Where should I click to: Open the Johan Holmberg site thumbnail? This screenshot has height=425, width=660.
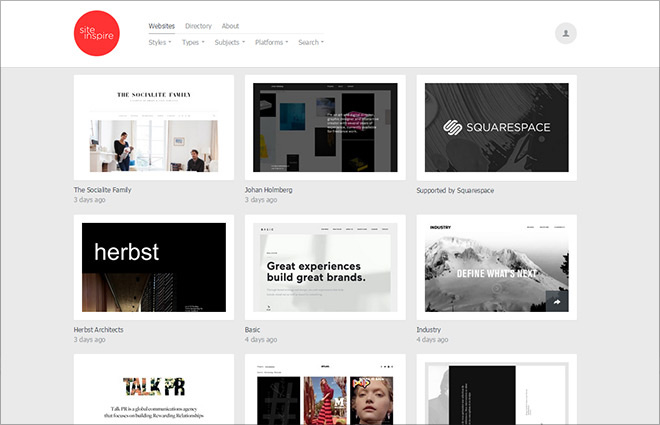[325, 128]
